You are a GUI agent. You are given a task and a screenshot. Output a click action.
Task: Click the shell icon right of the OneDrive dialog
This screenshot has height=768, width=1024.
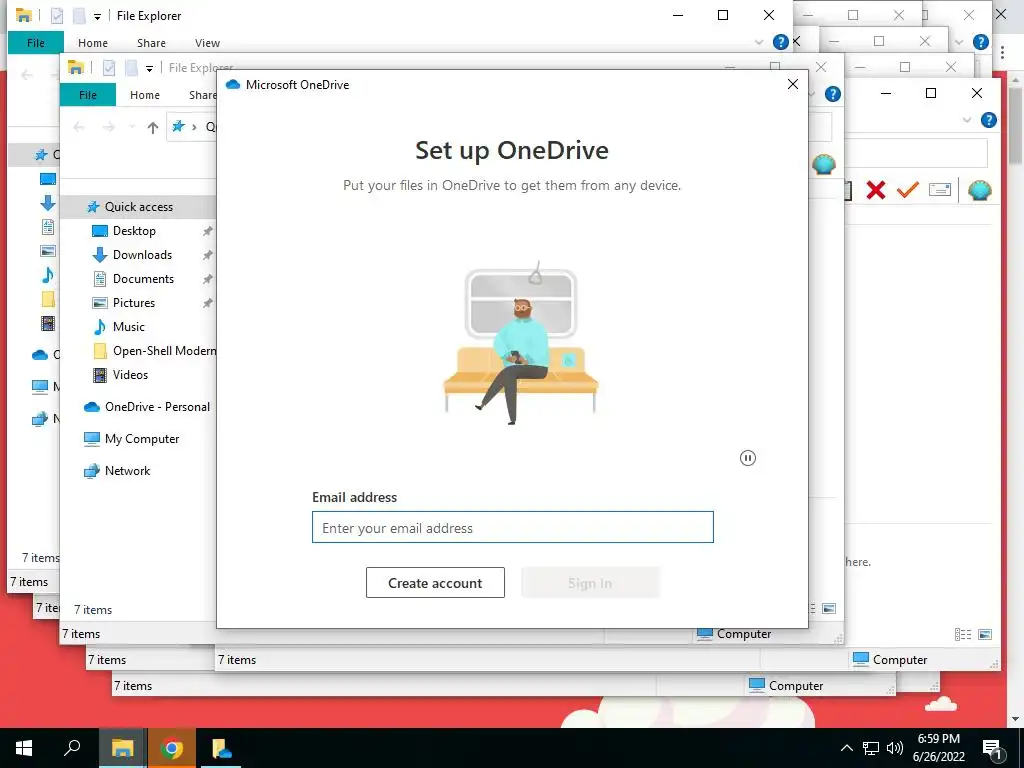pos(824,164)
